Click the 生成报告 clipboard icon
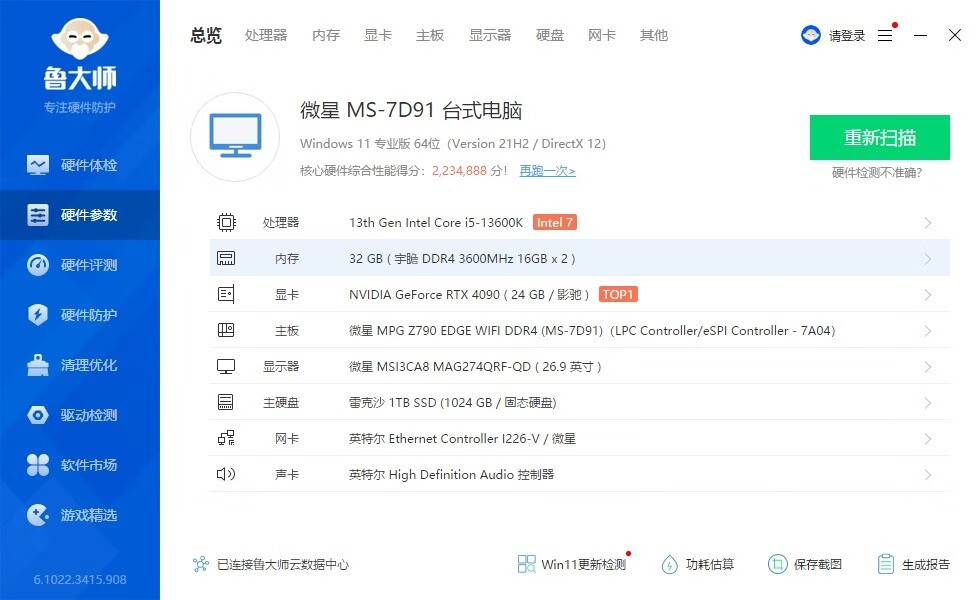This screenshot has width=980, height=600. tap(886, 564)
